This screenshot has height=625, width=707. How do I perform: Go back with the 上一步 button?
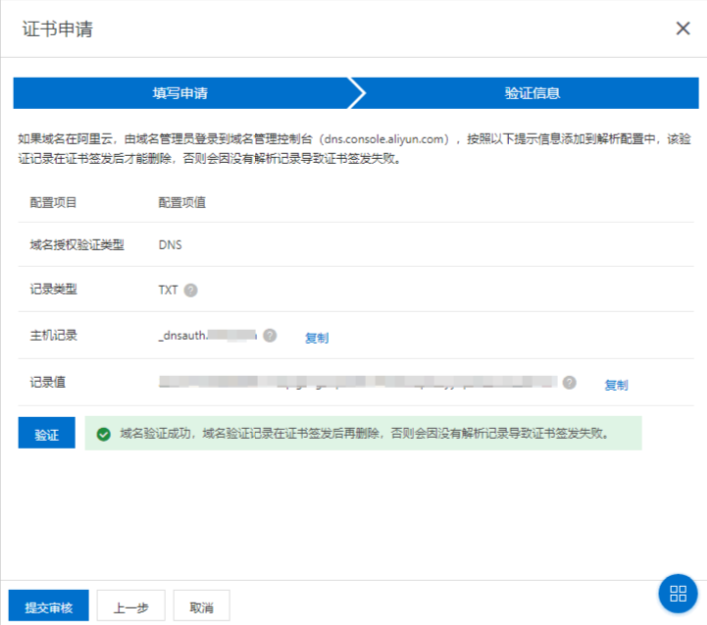131,607
